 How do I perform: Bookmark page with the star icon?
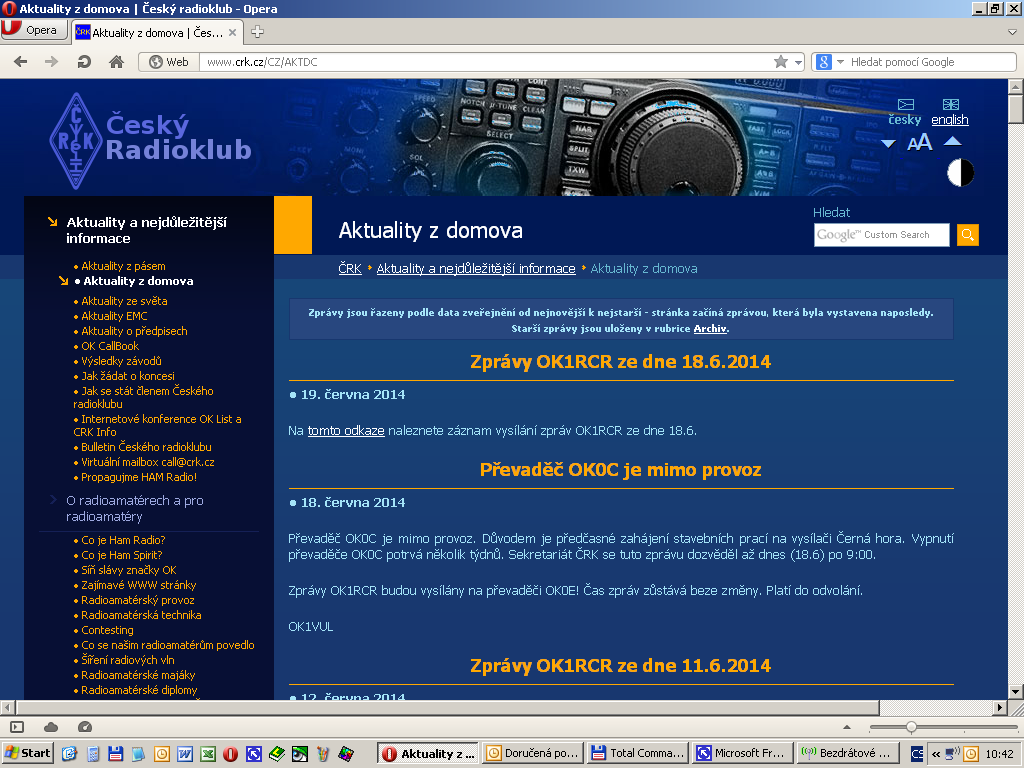(x=780, y=62)
